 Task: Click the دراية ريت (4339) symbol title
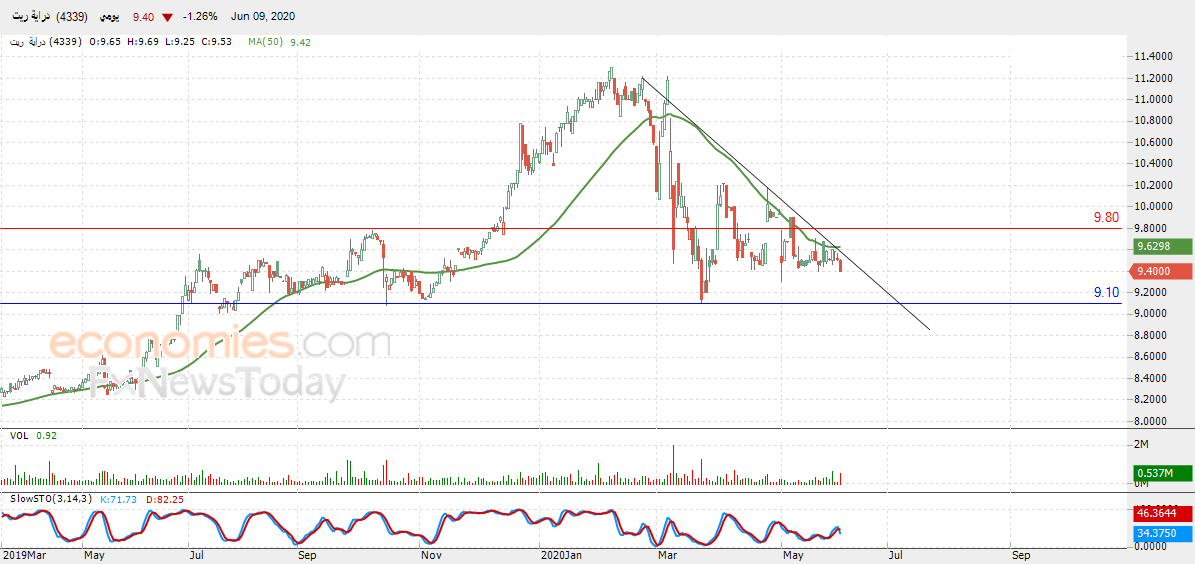click(x=50, y=17)
